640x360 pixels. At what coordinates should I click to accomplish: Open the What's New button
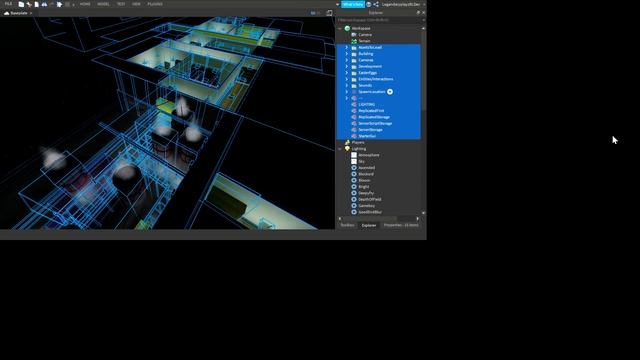point(353,4)
